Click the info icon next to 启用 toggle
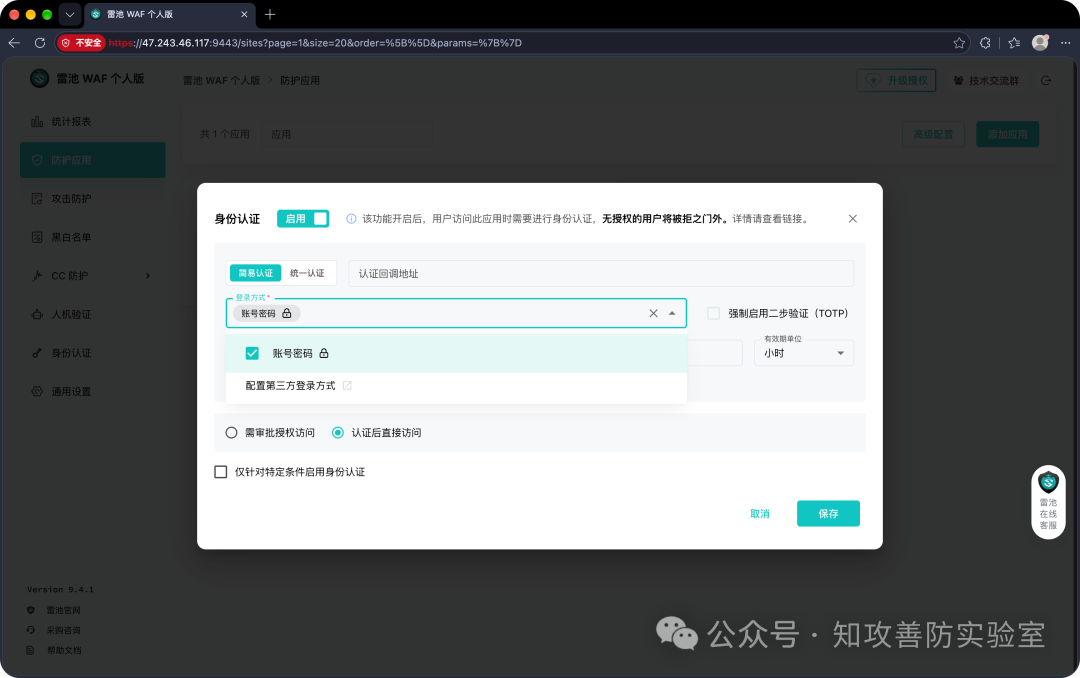 (x=351, y=218)
